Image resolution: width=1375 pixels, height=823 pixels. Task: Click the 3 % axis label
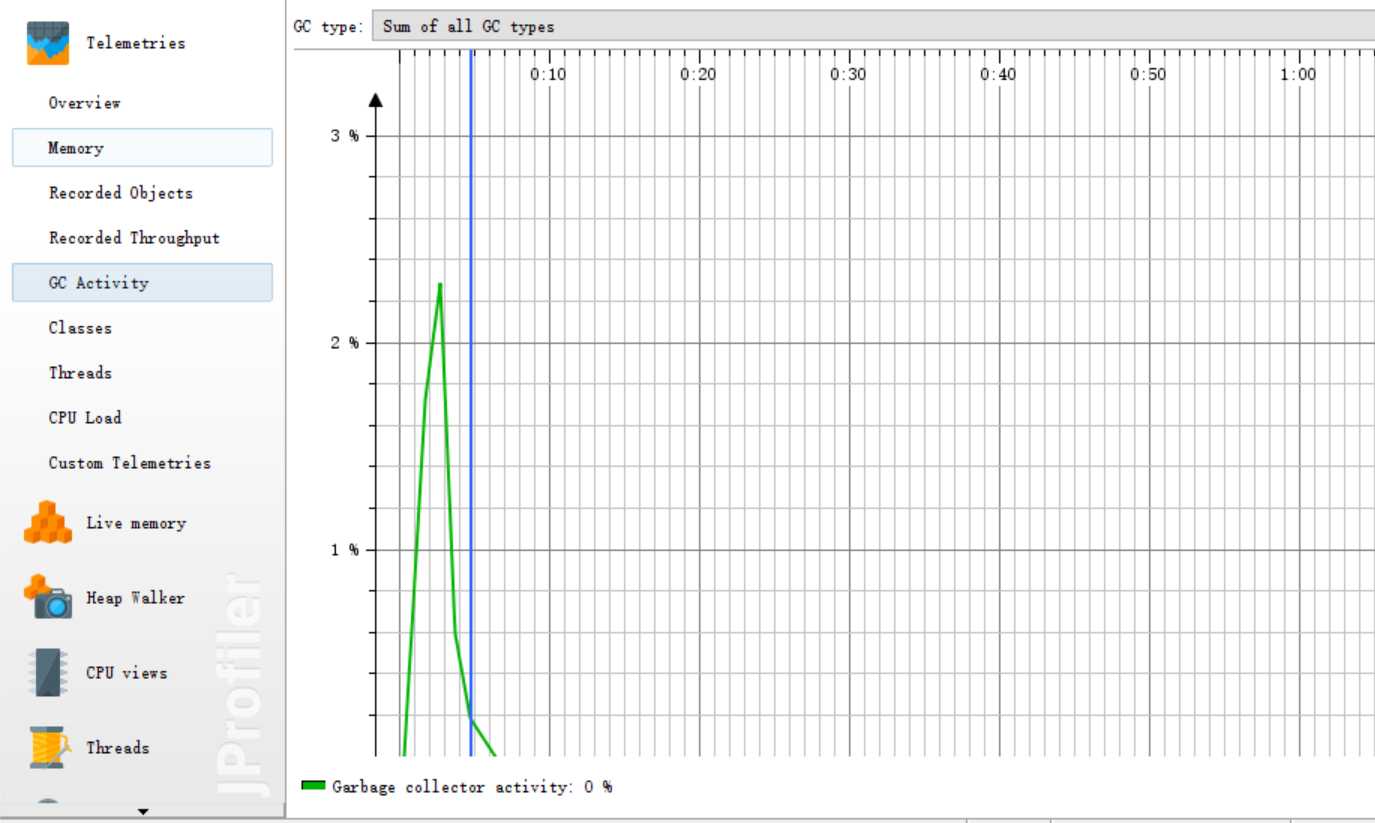pos(345,136)
